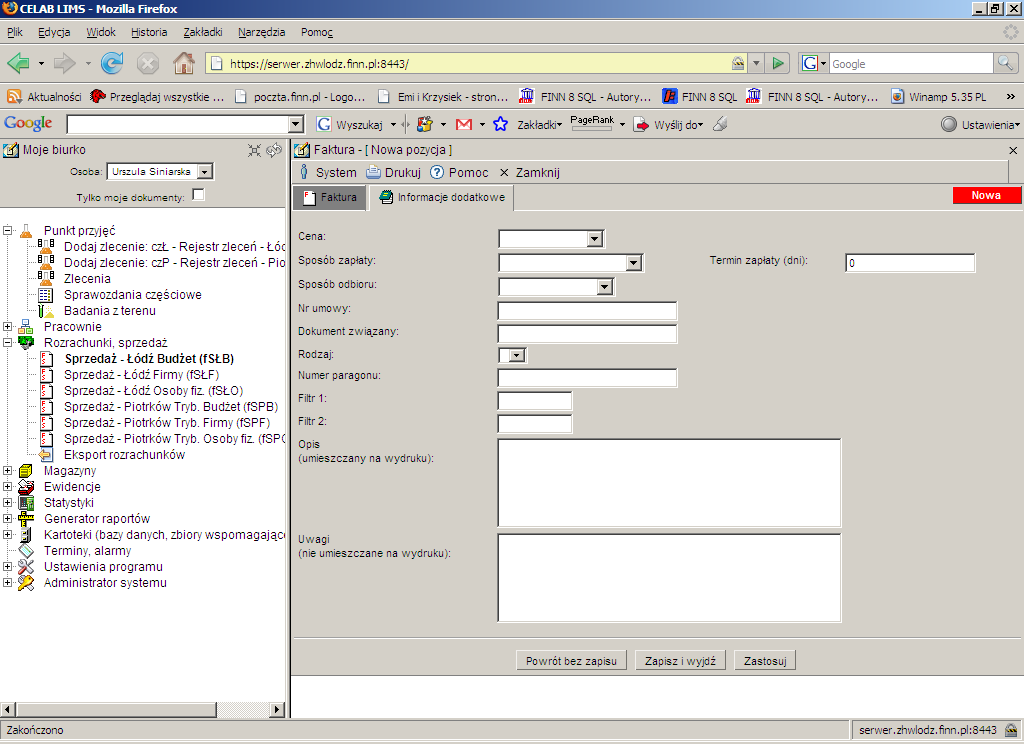Viewport: 1024px width, 744px height.
Task: Click the Numer paragonu field
Action: click(x=587, y=378)
